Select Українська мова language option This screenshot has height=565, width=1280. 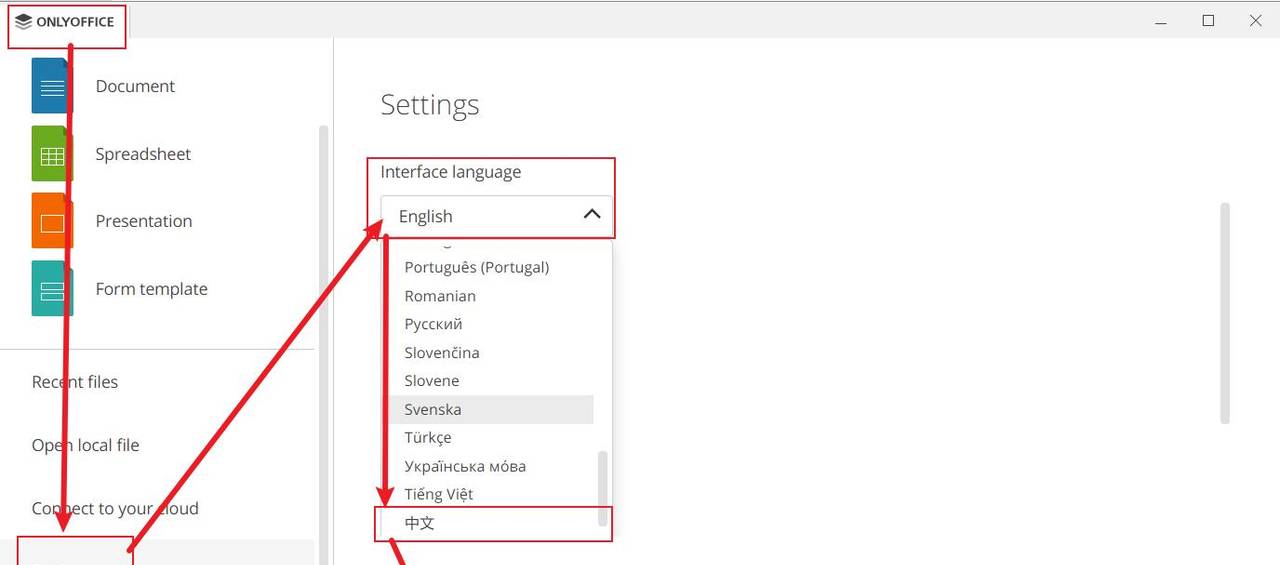[x=465, y=466]
